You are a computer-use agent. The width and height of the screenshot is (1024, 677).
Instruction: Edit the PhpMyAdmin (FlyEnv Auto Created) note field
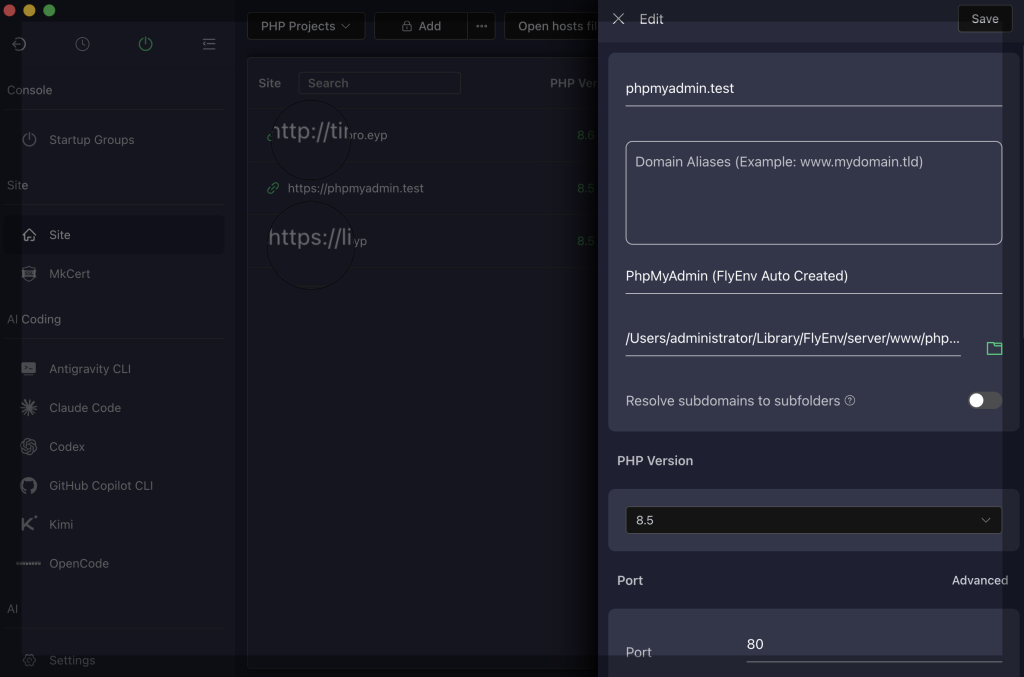tap(814, 276)
